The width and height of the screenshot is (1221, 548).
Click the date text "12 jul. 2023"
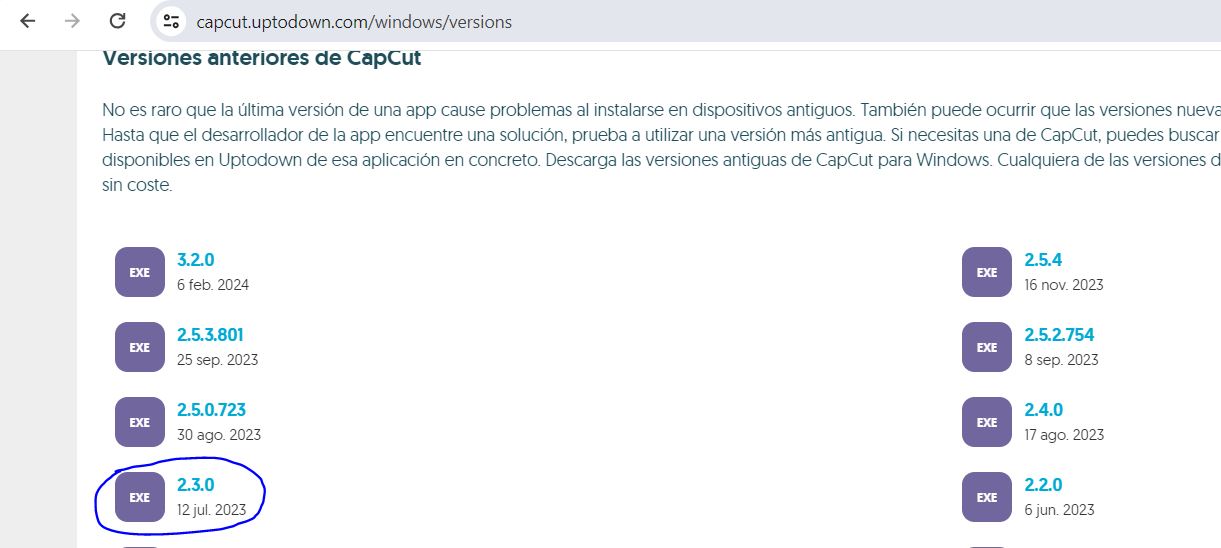coord(211,510)
